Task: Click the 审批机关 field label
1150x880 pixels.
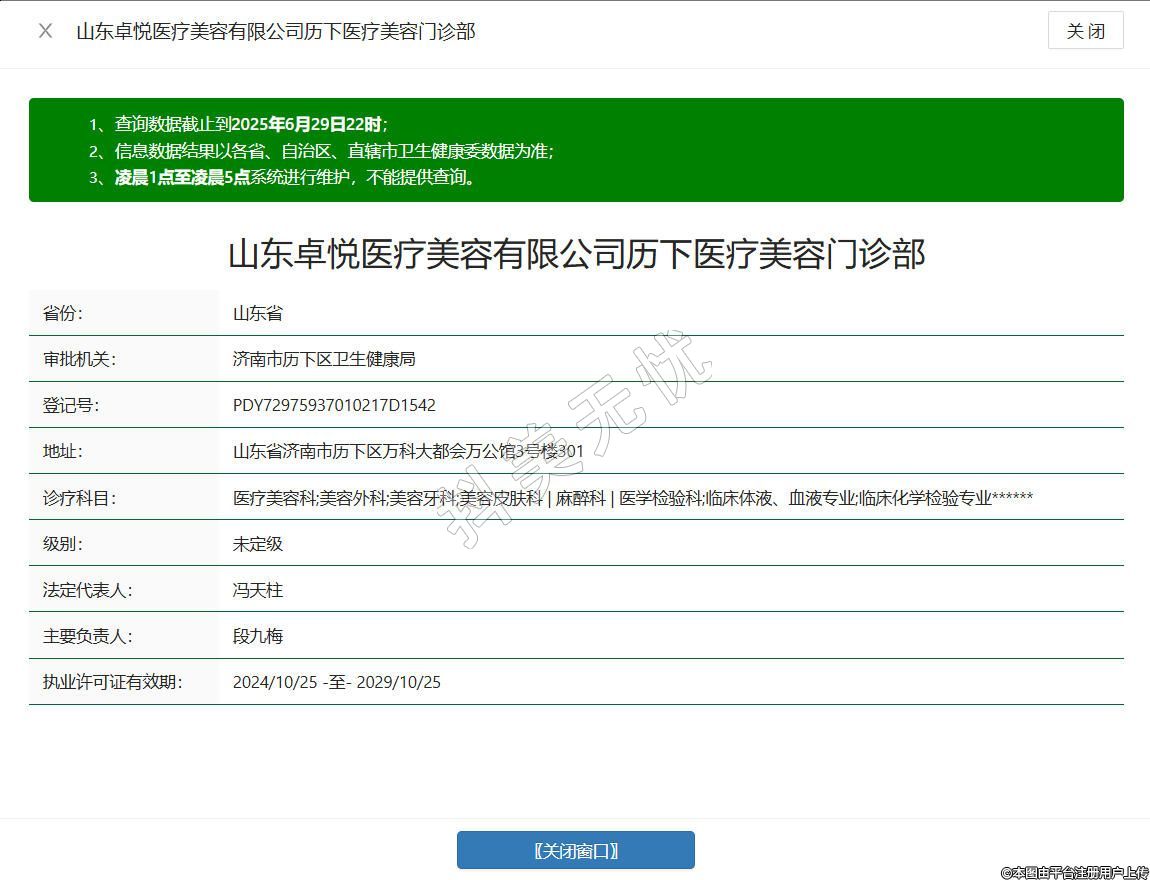Action: pos(79,359)
